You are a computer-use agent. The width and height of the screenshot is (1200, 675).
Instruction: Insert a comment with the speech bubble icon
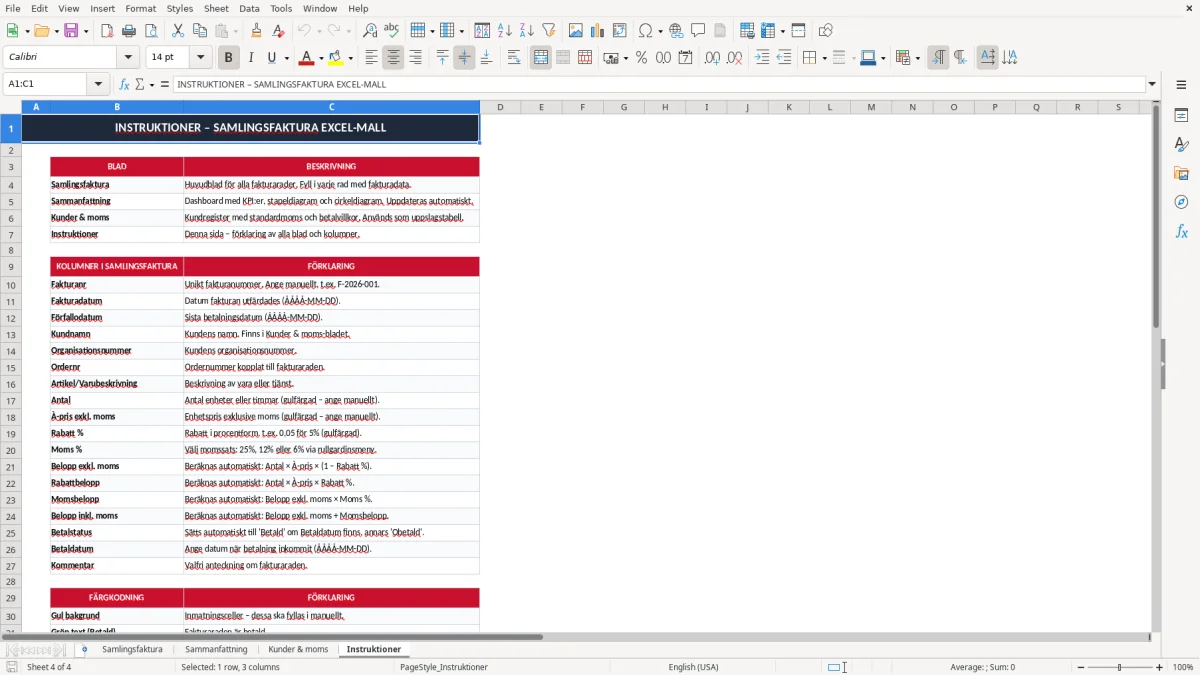pos(698,31)
